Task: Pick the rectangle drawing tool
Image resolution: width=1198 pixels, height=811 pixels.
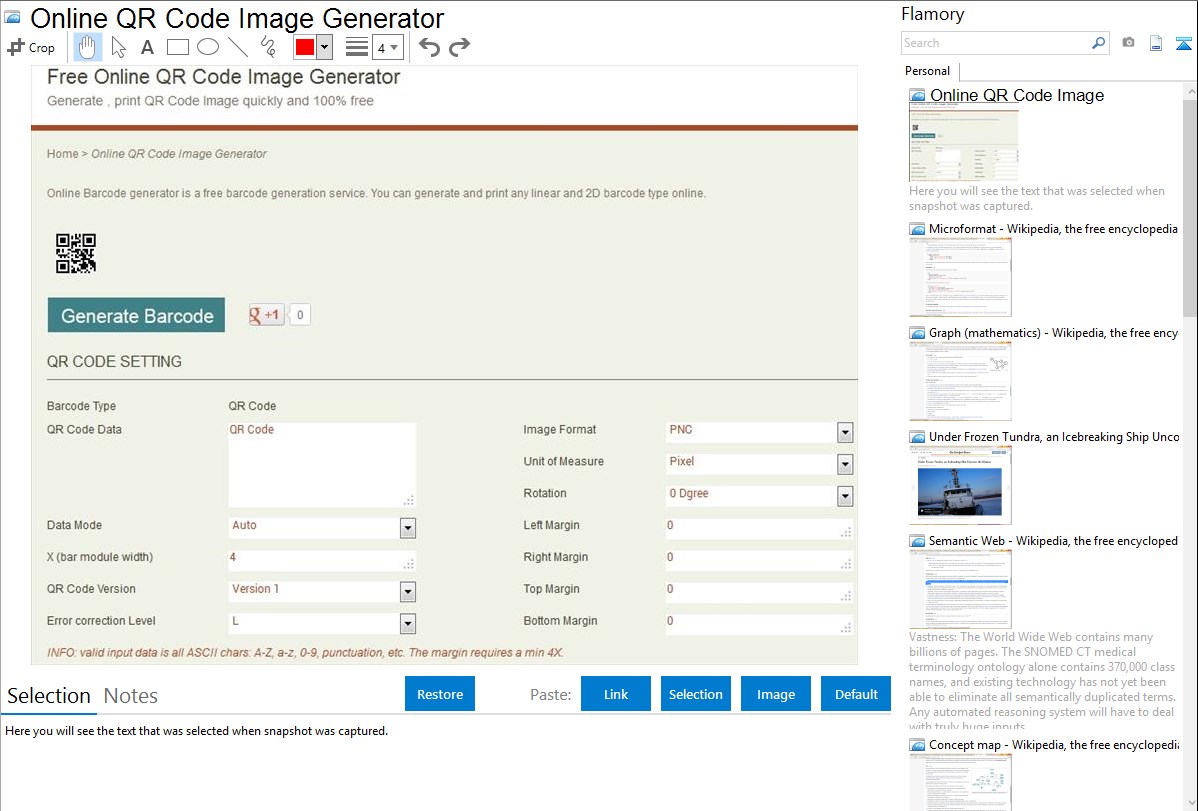Action: click(177, 47)
